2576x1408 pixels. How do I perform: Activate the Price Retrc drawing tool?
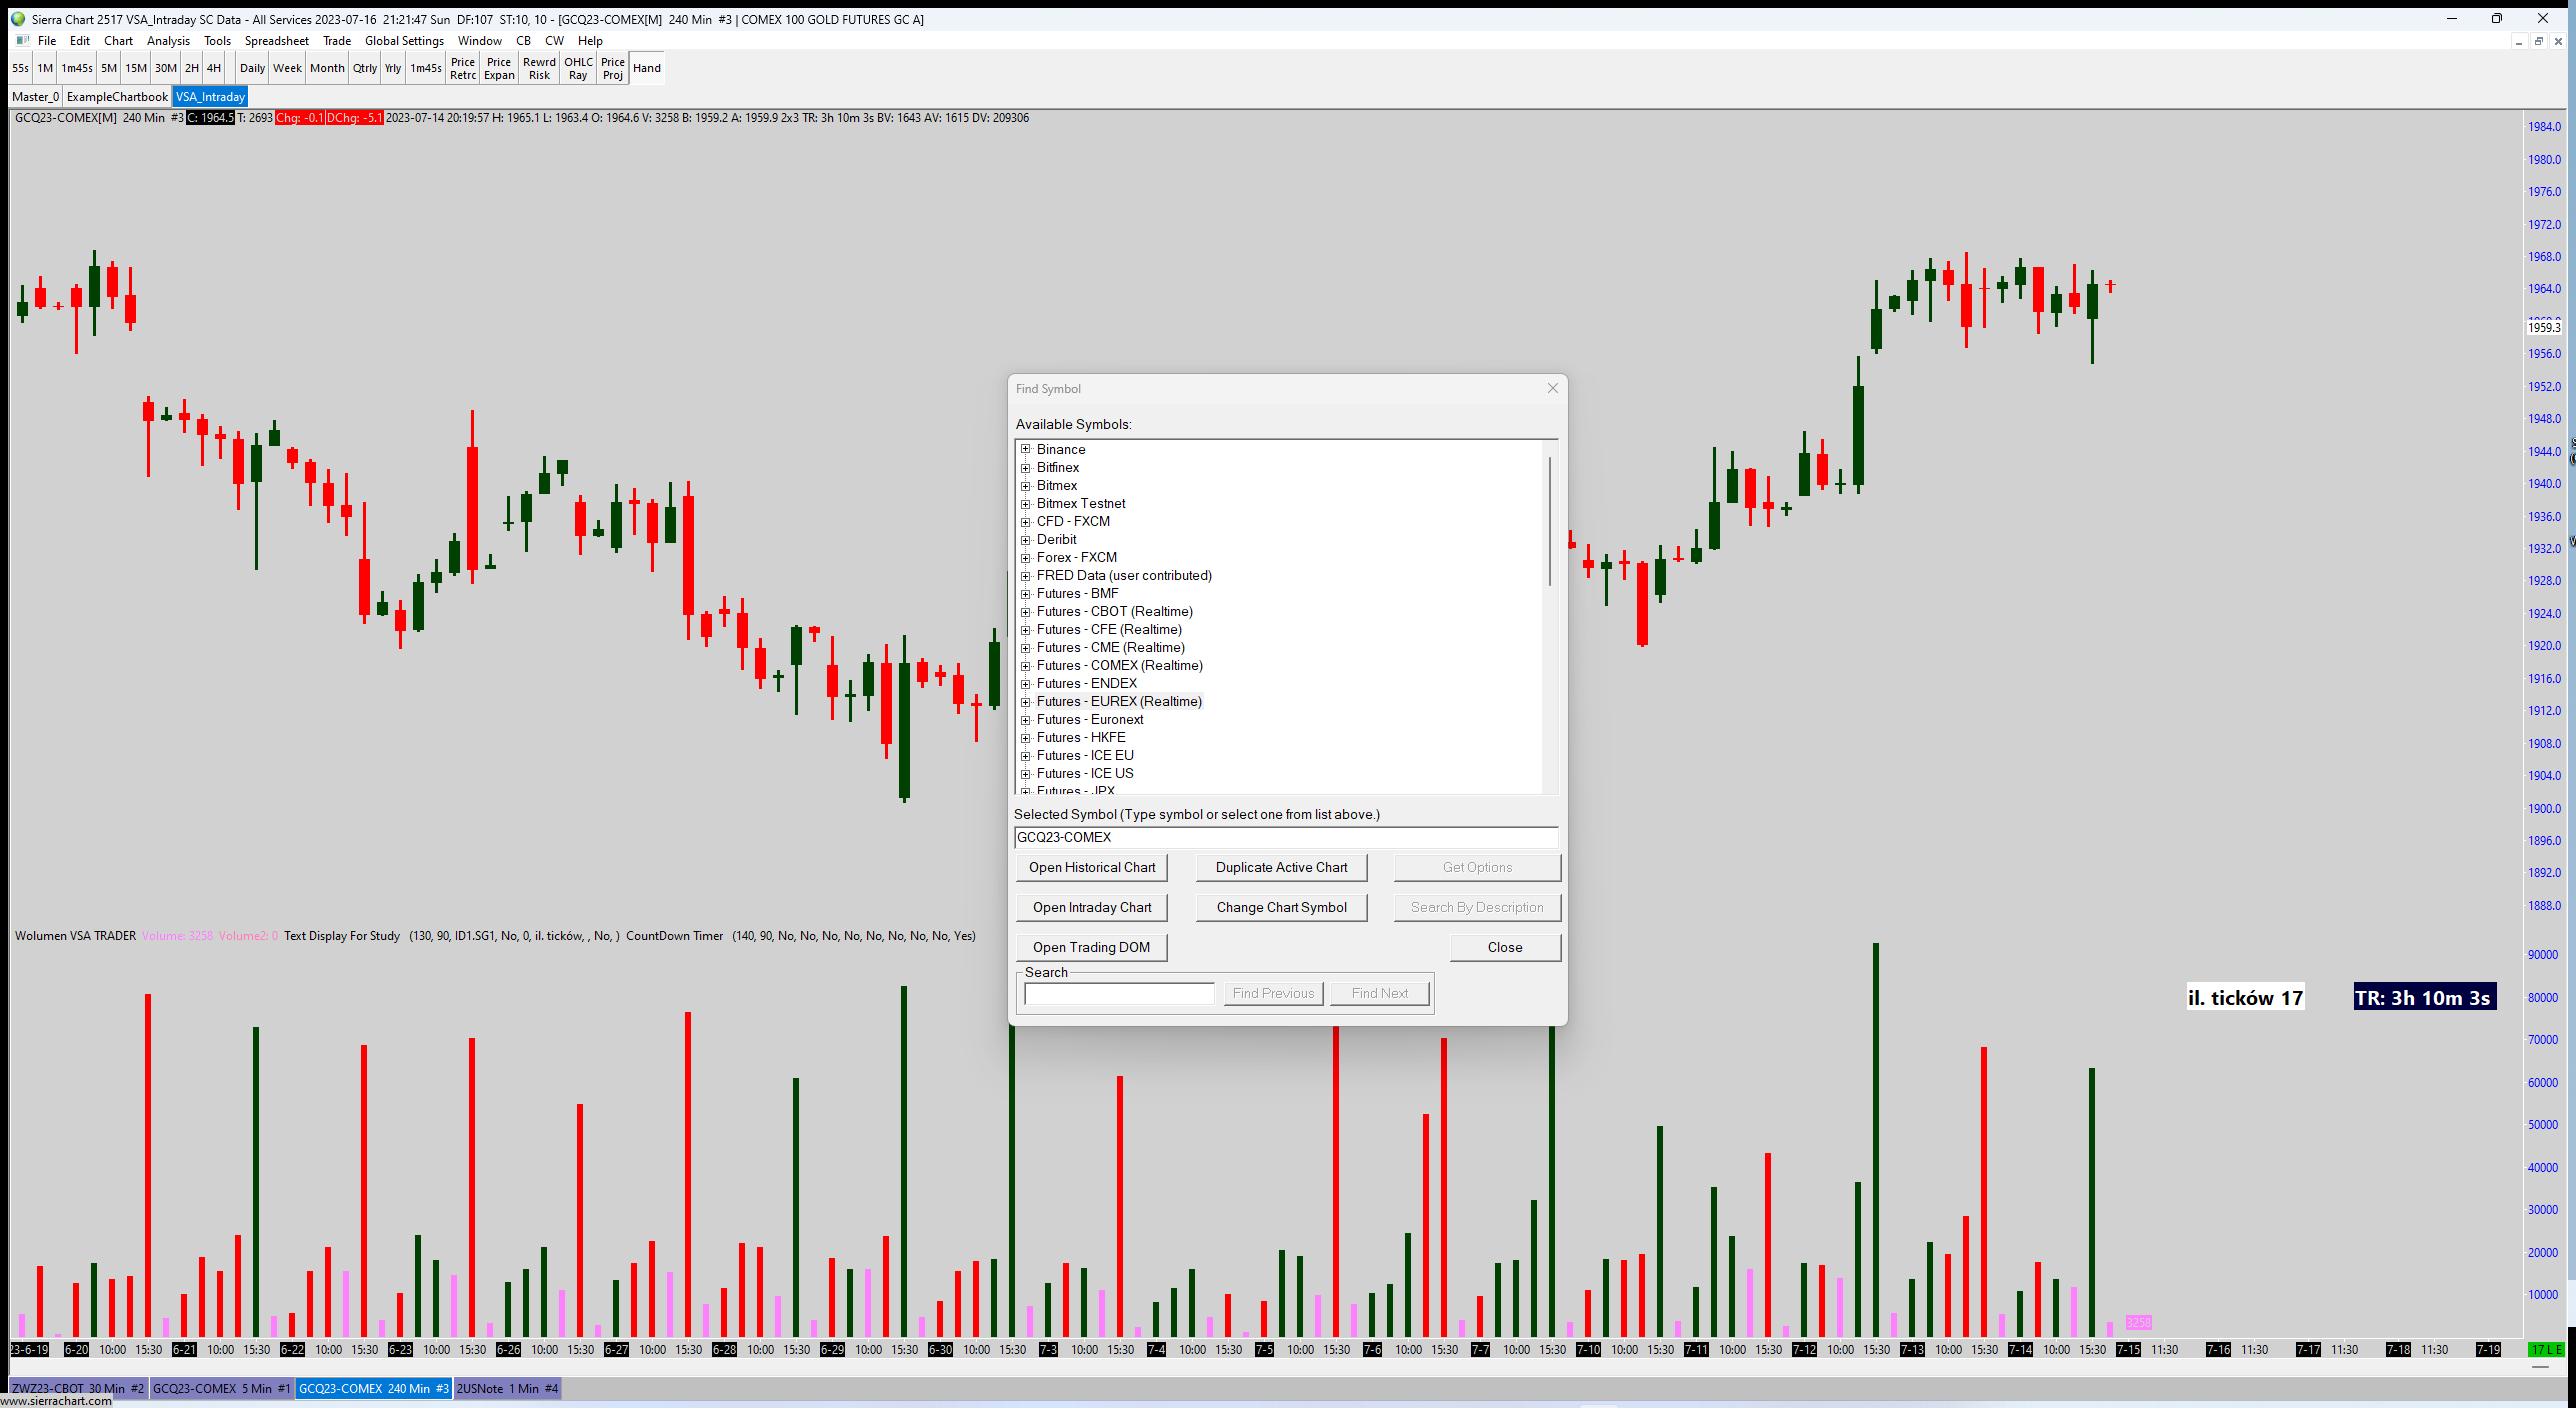[x=463, y=68]
